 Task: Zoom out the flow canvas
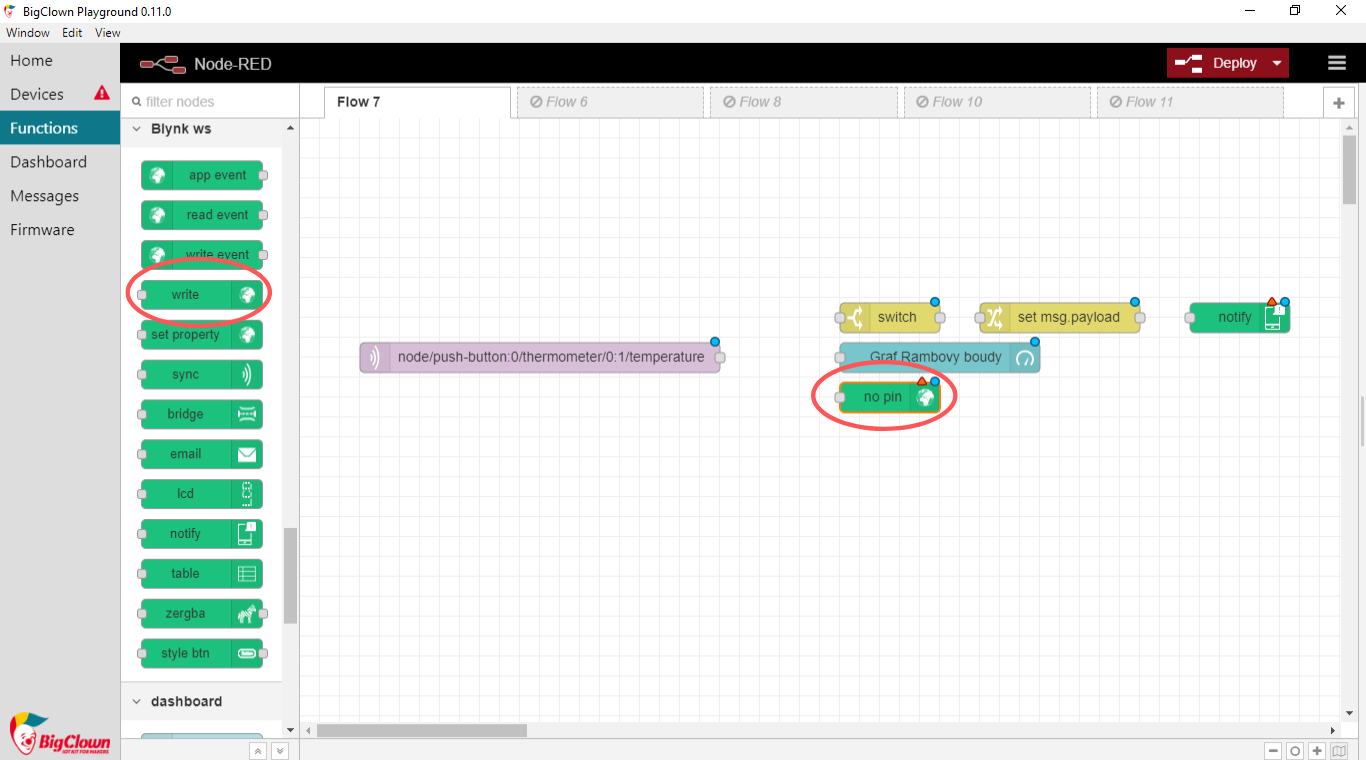[x=1273, y=751]
